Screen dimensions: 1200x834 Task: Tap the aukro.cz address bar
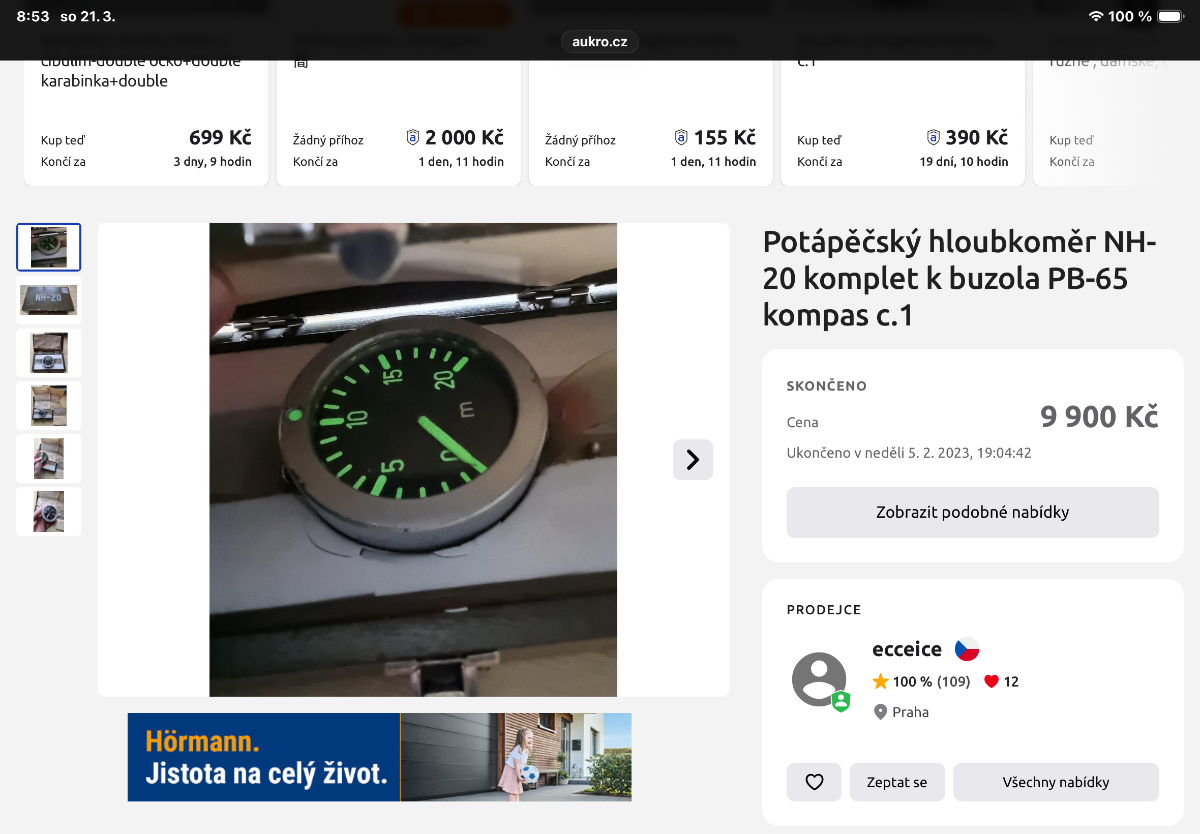pos(600,41)
